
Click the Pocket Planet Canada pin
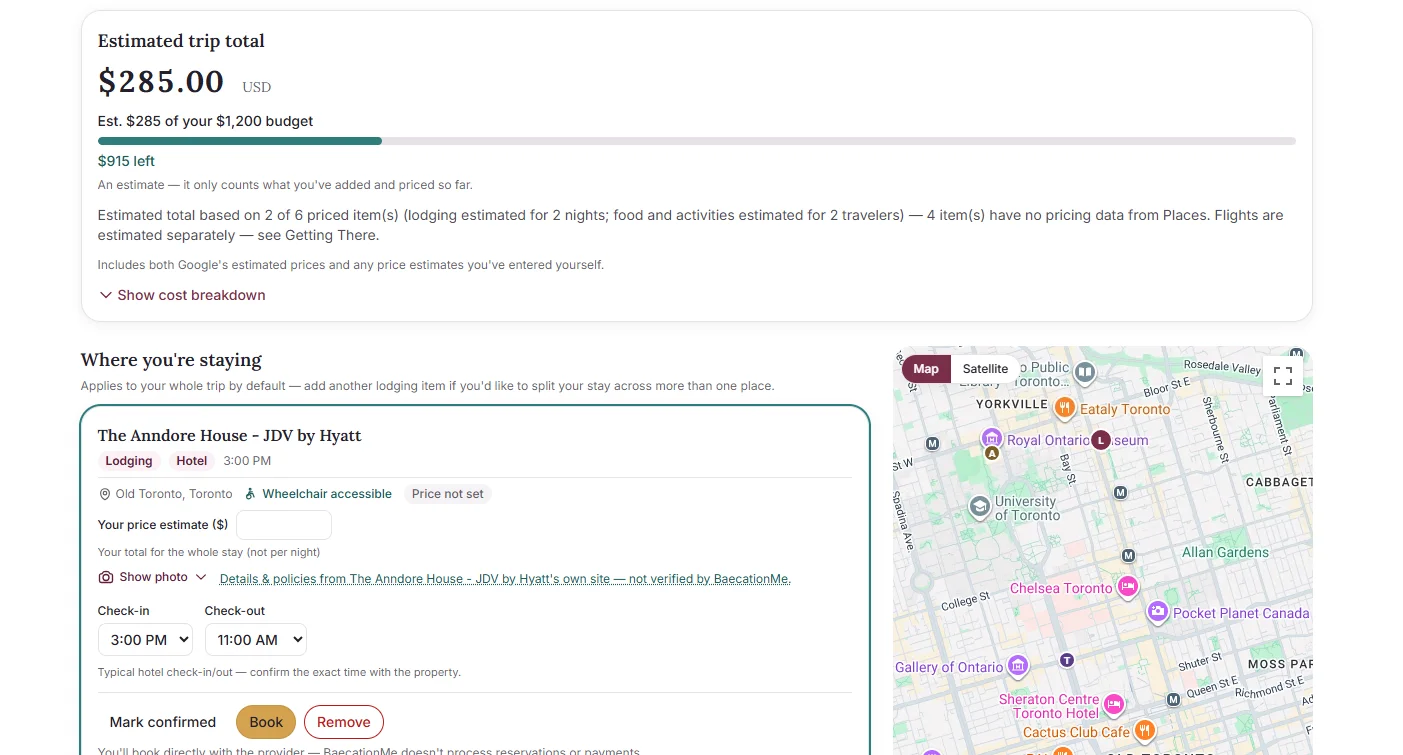pos(1157,612)
